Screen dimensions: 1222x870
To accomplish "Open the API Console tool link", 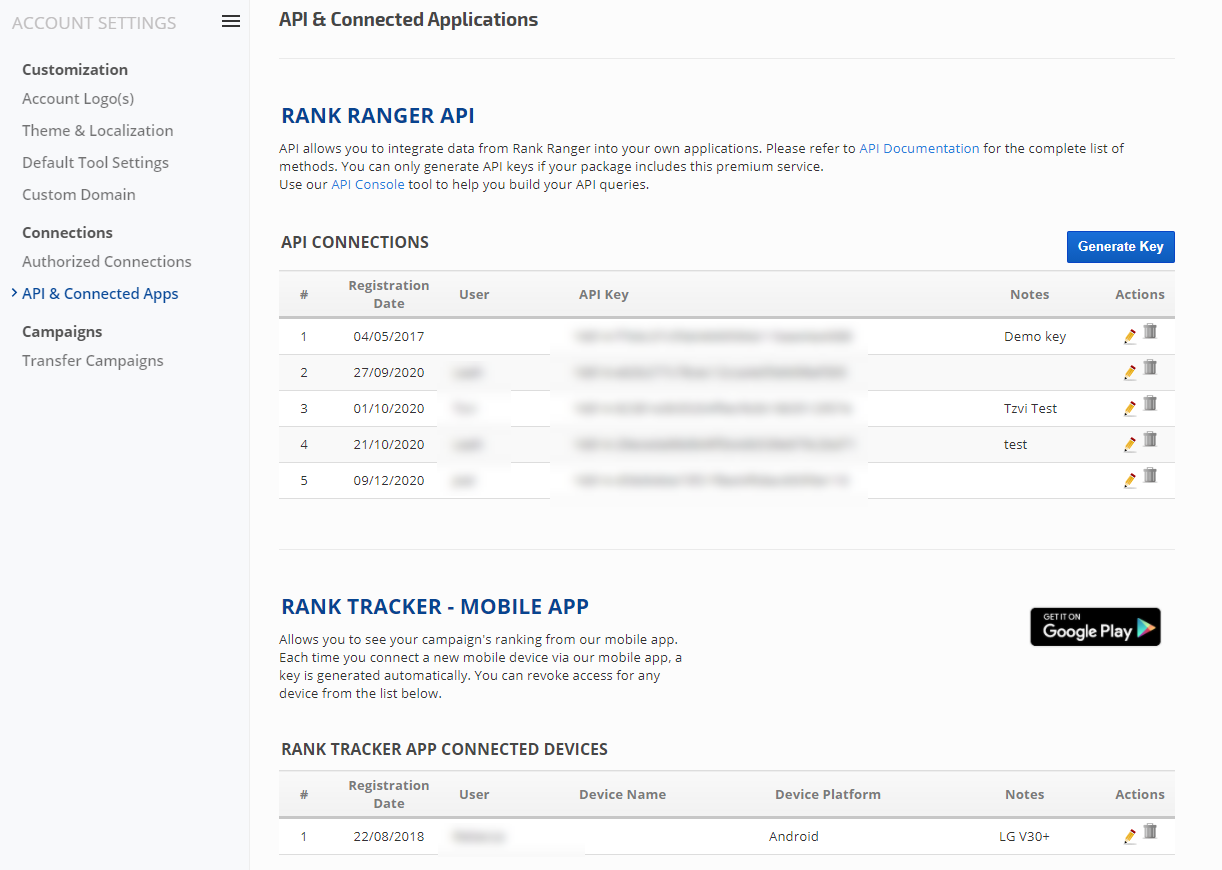I will [368, 184].
